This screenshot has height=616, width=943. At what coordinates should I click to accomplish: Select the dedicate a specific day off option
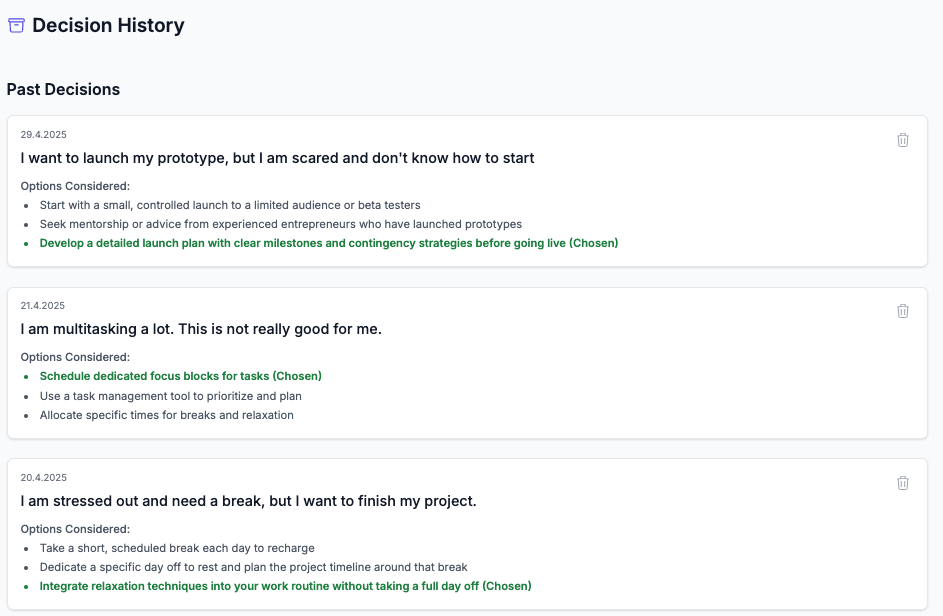[253, 567]
